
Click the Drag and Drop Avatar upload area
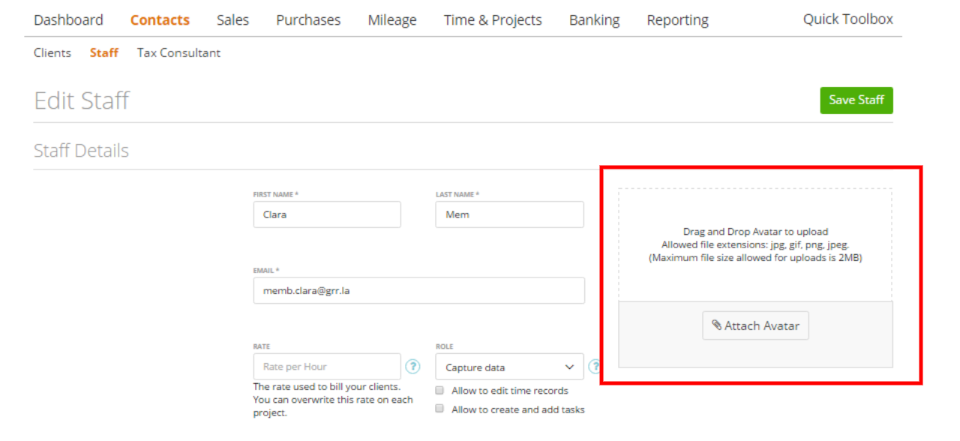(x=756, y=244)
